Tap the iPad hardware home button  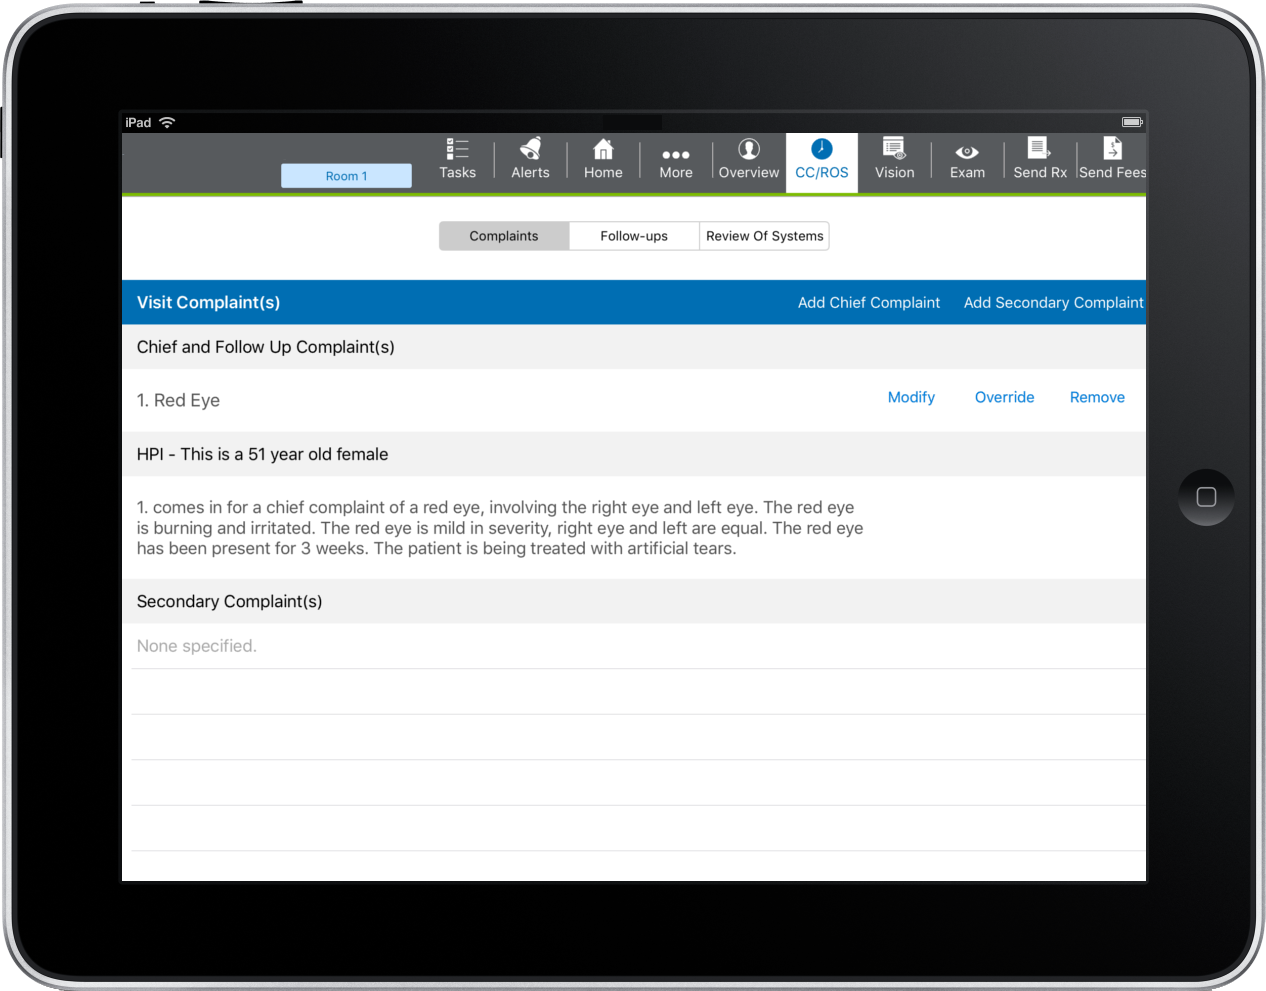point(1206,497)
